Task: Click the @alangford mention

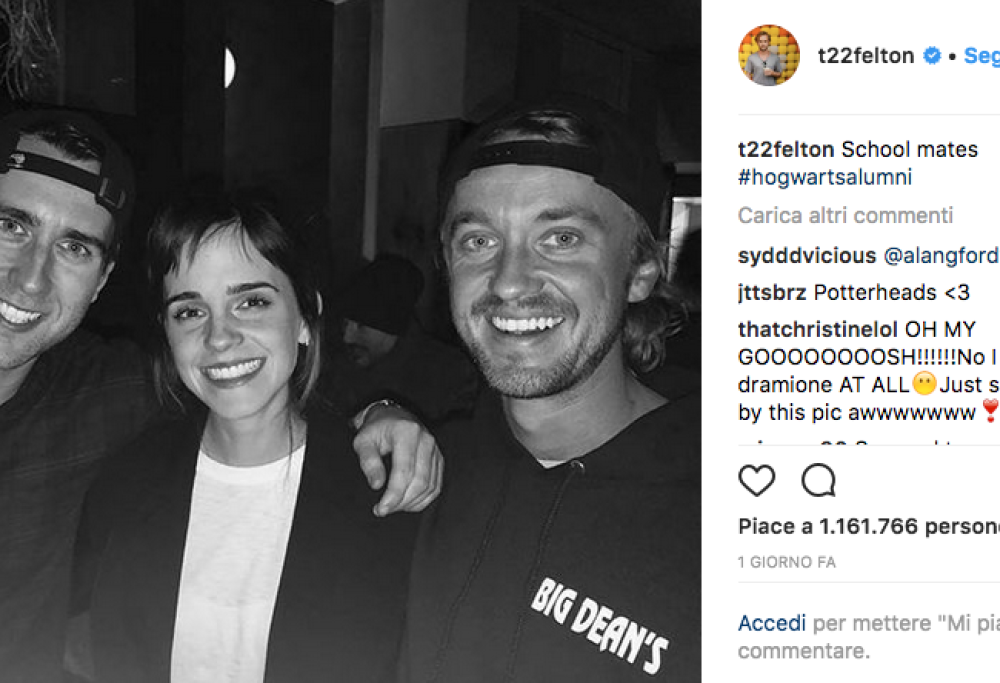Action: (941, 256)
